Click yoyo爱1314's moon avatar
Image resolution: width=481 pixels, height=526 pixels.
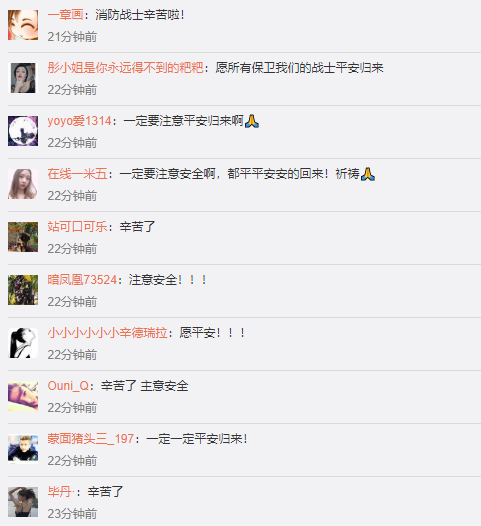click(x=23, y=131)
